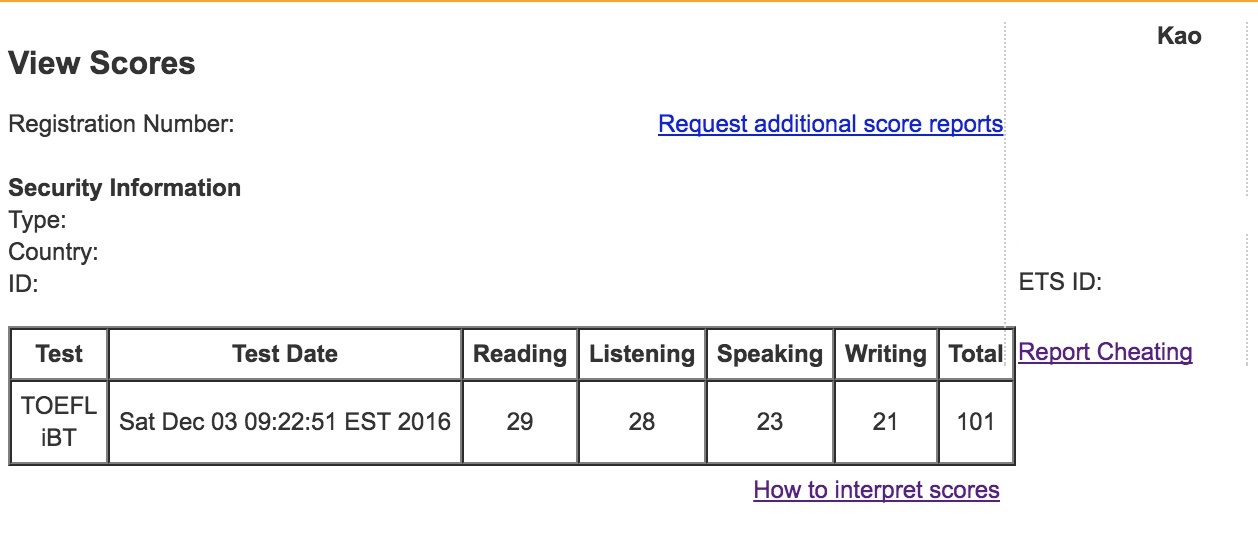Click the Listening column header
Screen dimensions: 1258x534
click(x=642, y=354)
